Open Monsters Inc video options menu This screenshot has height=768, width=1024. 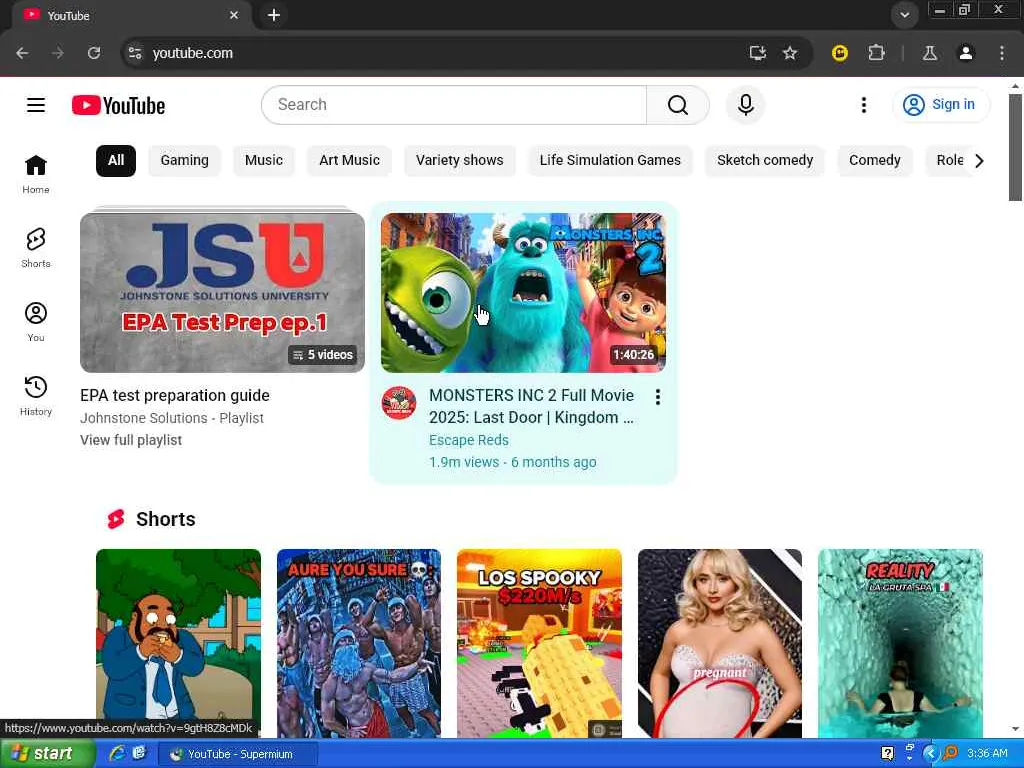(x=658, y=396)
